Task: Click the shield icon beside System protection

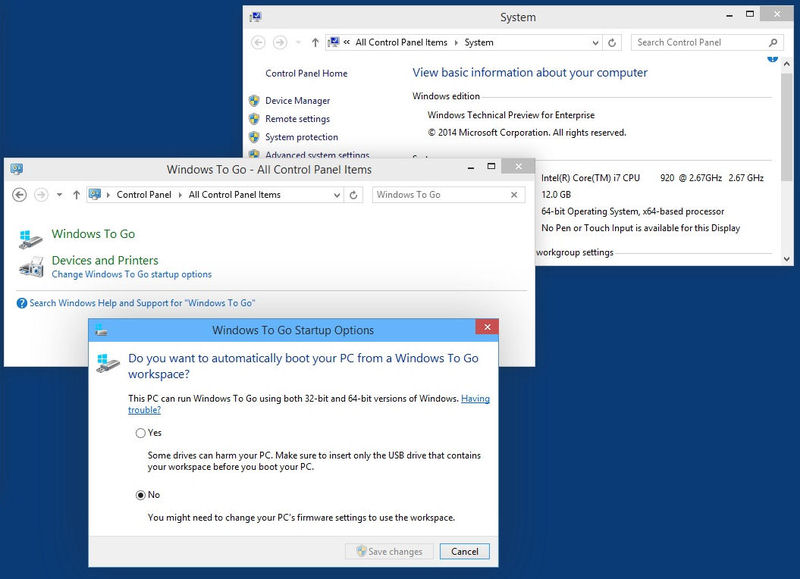Action: 254,137
